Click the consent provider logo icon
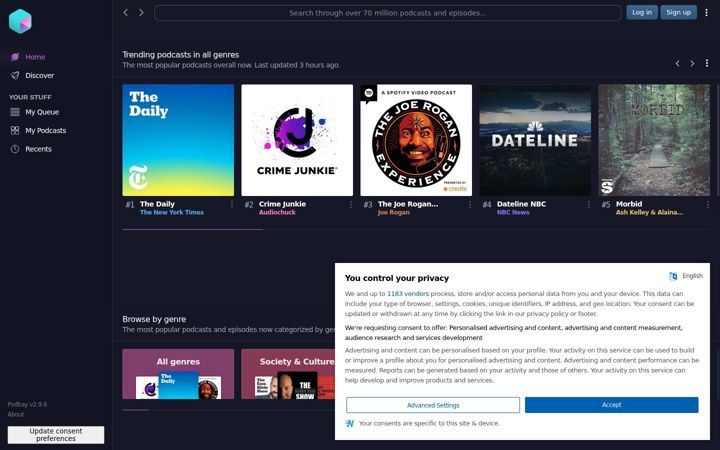Screen dimensions: 720x450 (349, 423)
